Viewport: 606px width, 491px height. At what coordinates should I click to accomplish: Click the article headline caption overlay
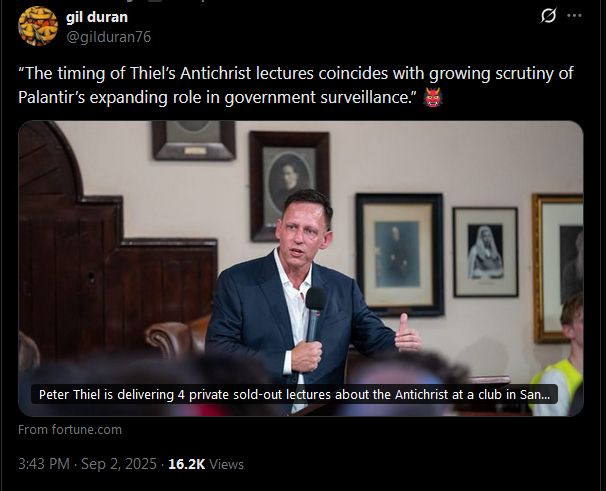(x=294, y=394)
